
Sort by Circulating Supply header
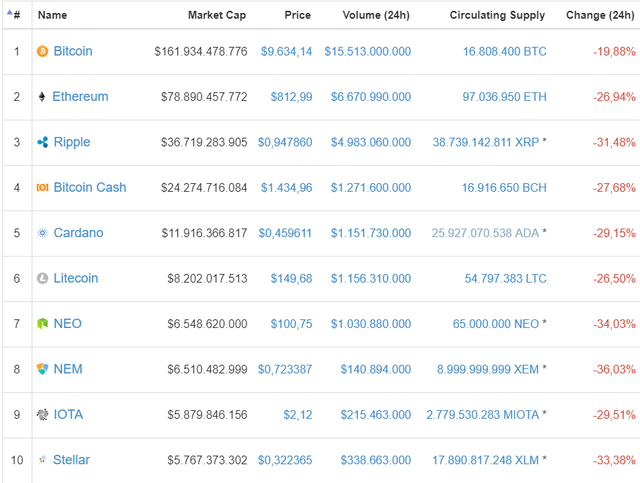click(497, 15)
